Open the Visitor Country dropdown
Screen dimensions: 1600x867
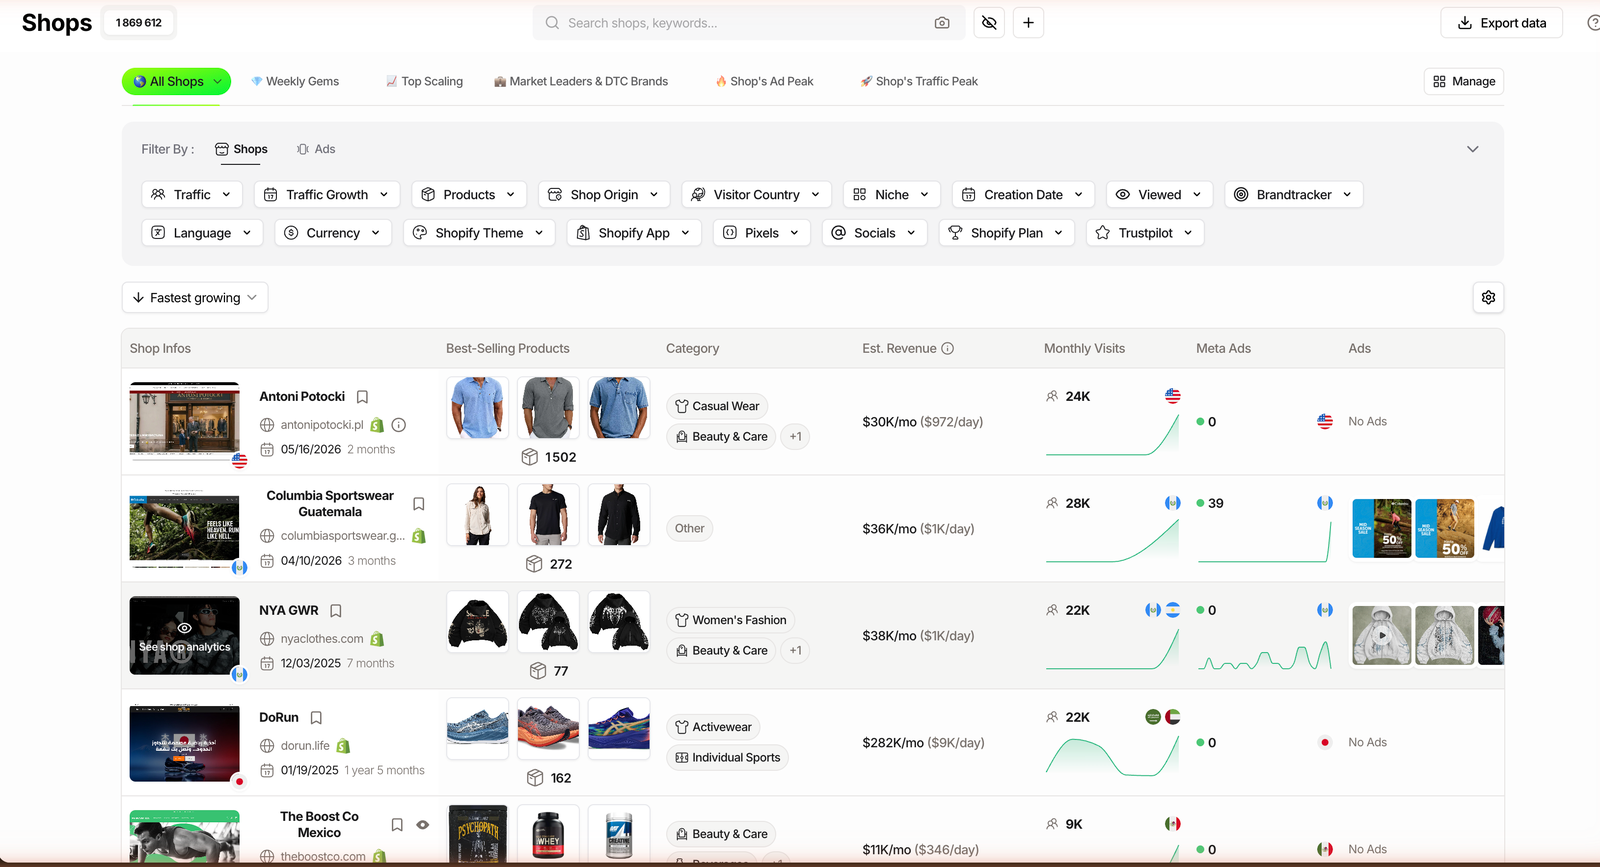pos(757,195)
